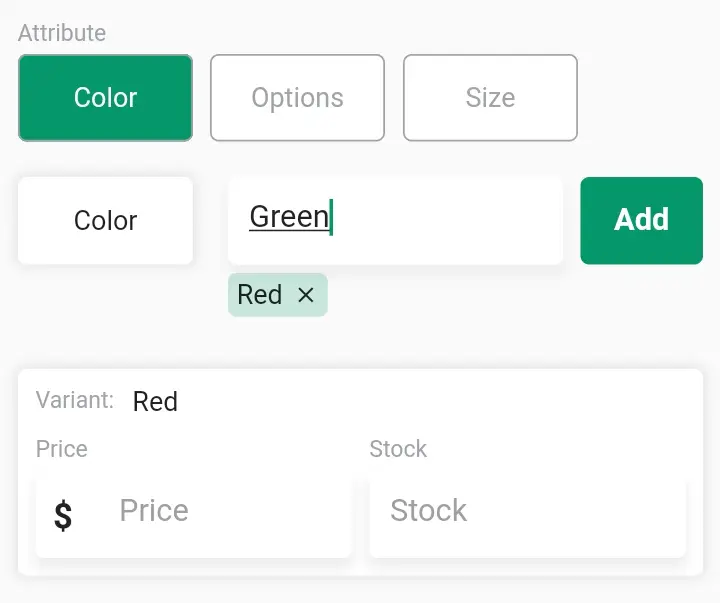Click the Stock label above the field

coord(398,449)
